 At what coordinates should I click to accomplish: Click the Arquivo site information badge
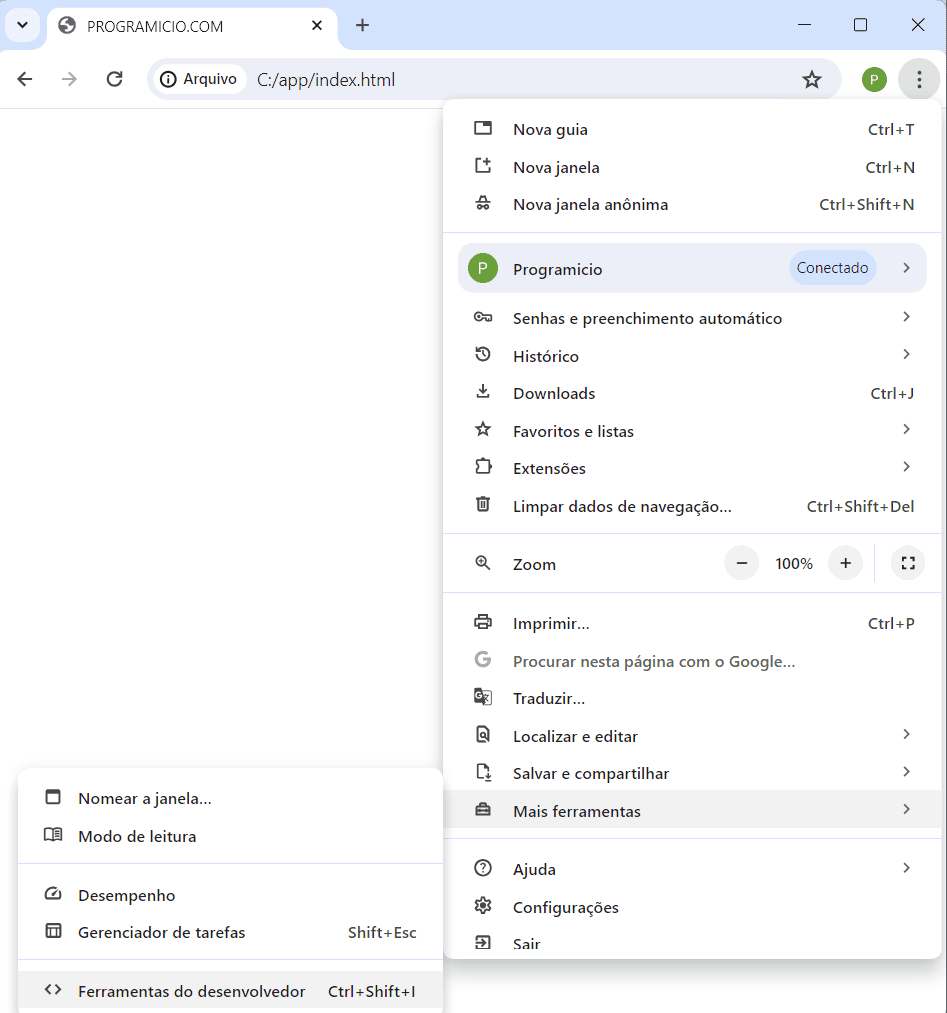(198, 79)
